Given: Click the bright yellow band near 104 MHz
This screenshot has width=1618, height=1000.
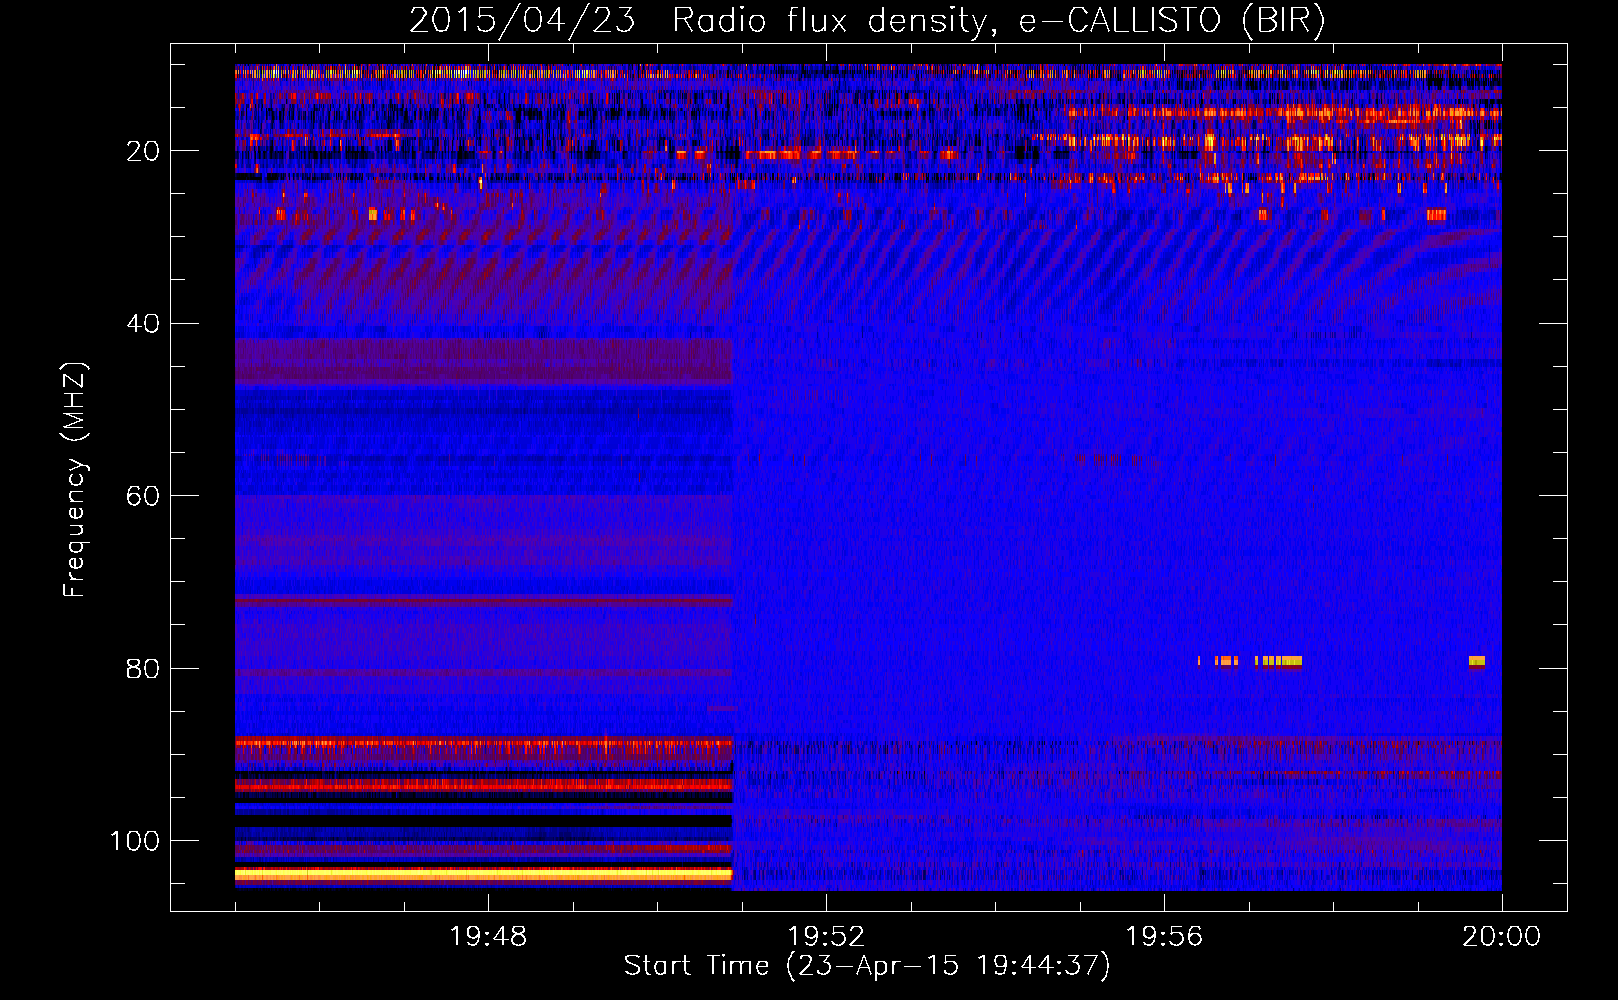Looking at the screenshot, I should click(484, 874).
